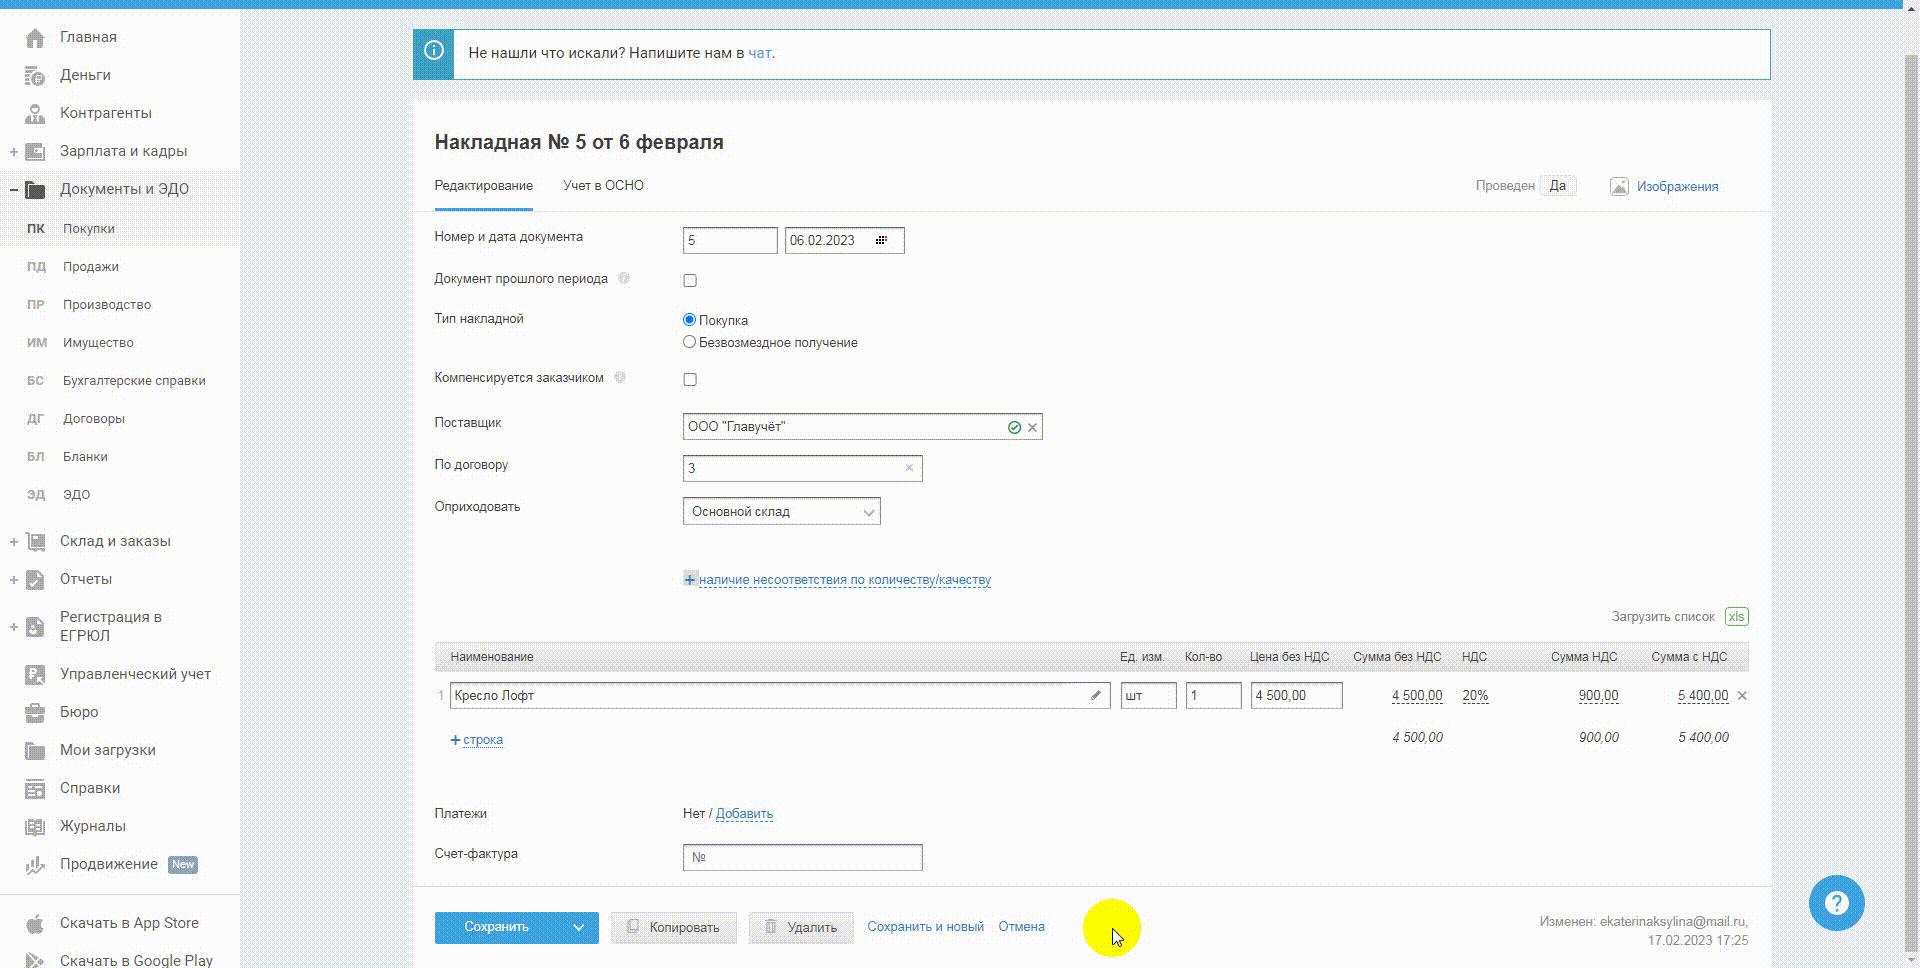This screenshot has width=1920, height=968.
Task: Open the Основной склад warehouse dropdown
Action: [781, 511]
